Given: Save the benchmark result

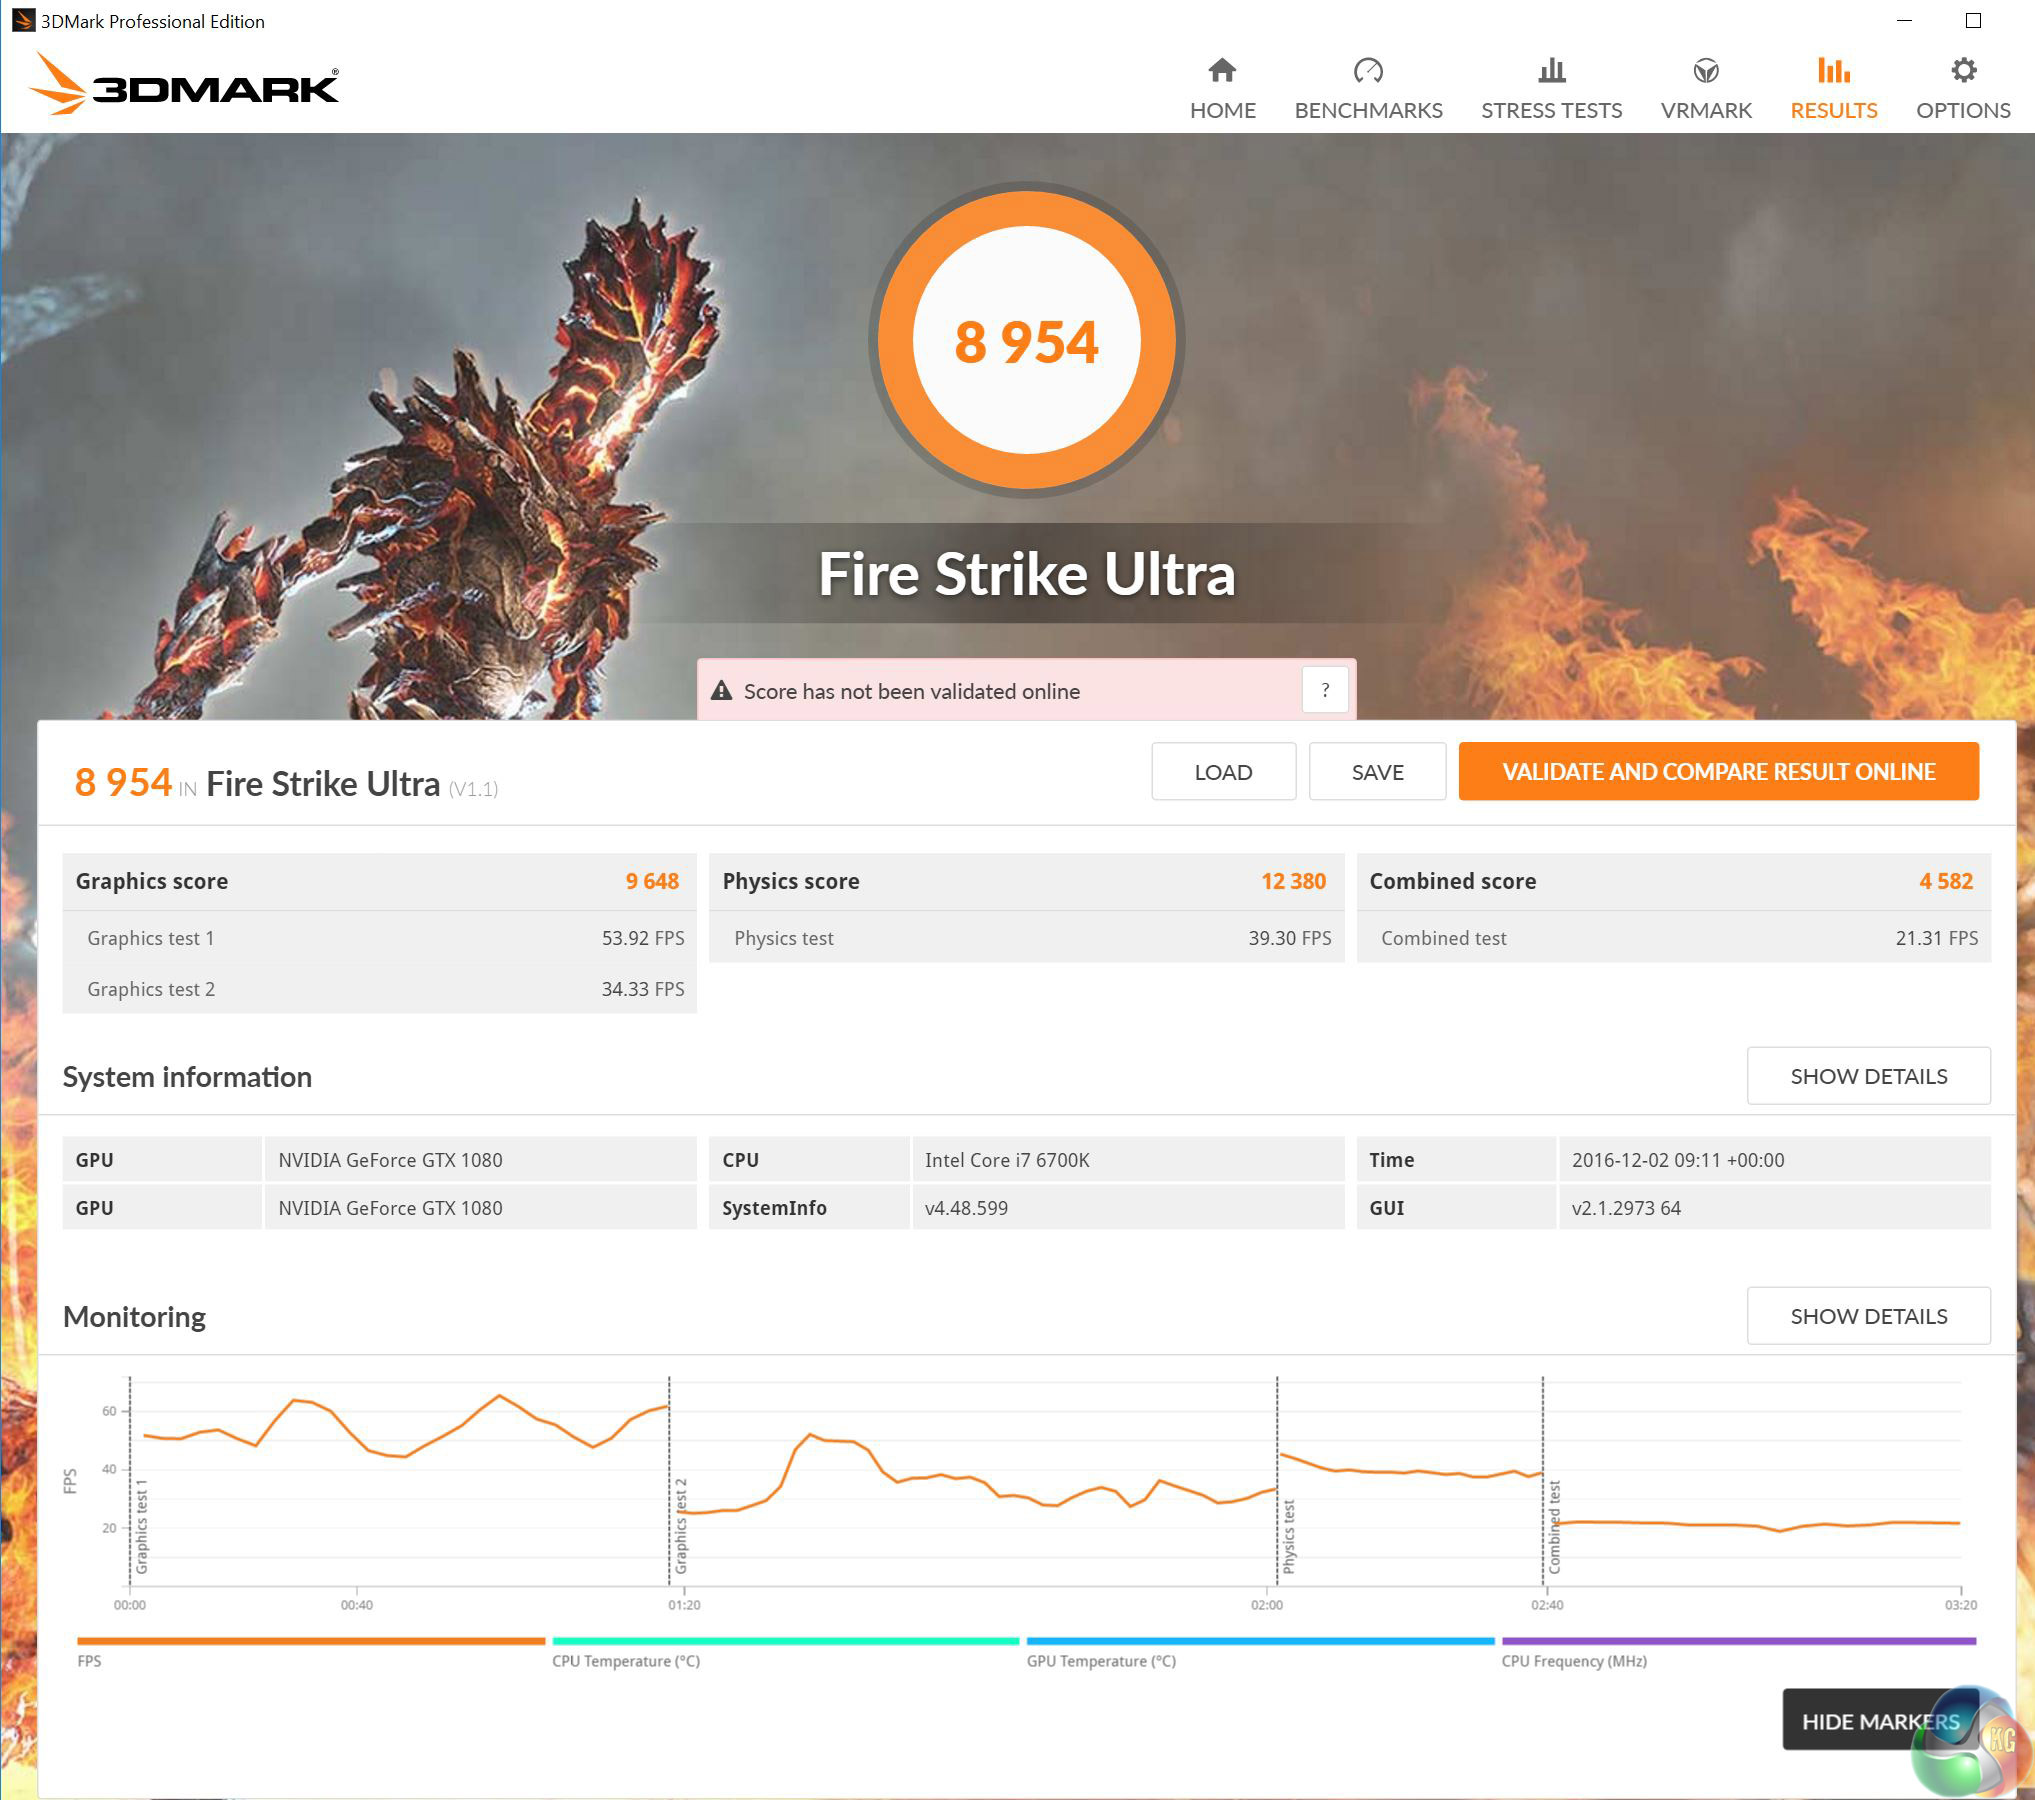Looking at the screenshot, I should pyautogui.click(x=1377, y=772).
